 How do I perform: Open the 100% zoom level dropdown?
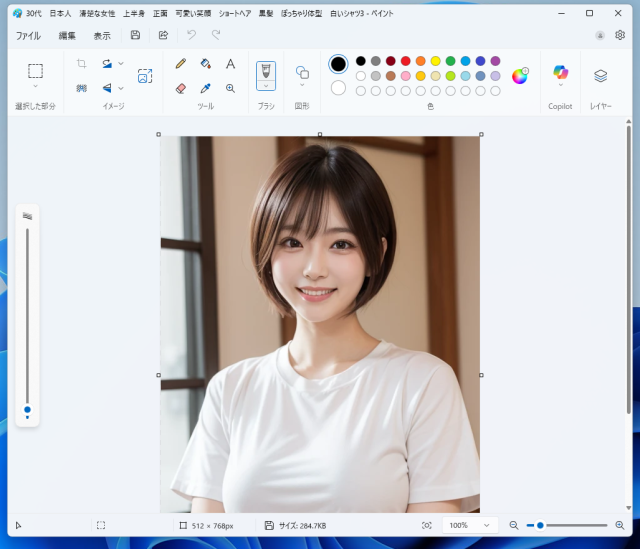[x=470, y=525]
